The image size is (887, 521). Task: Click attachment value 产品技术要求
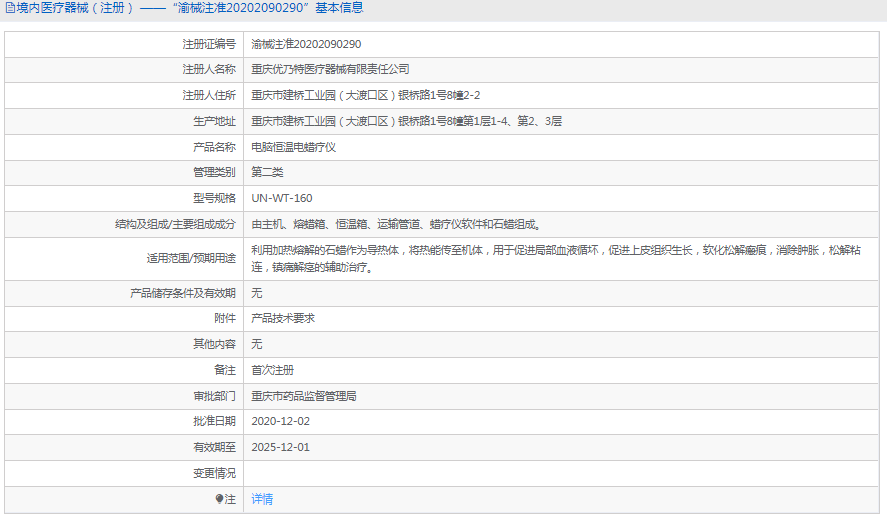283,318
